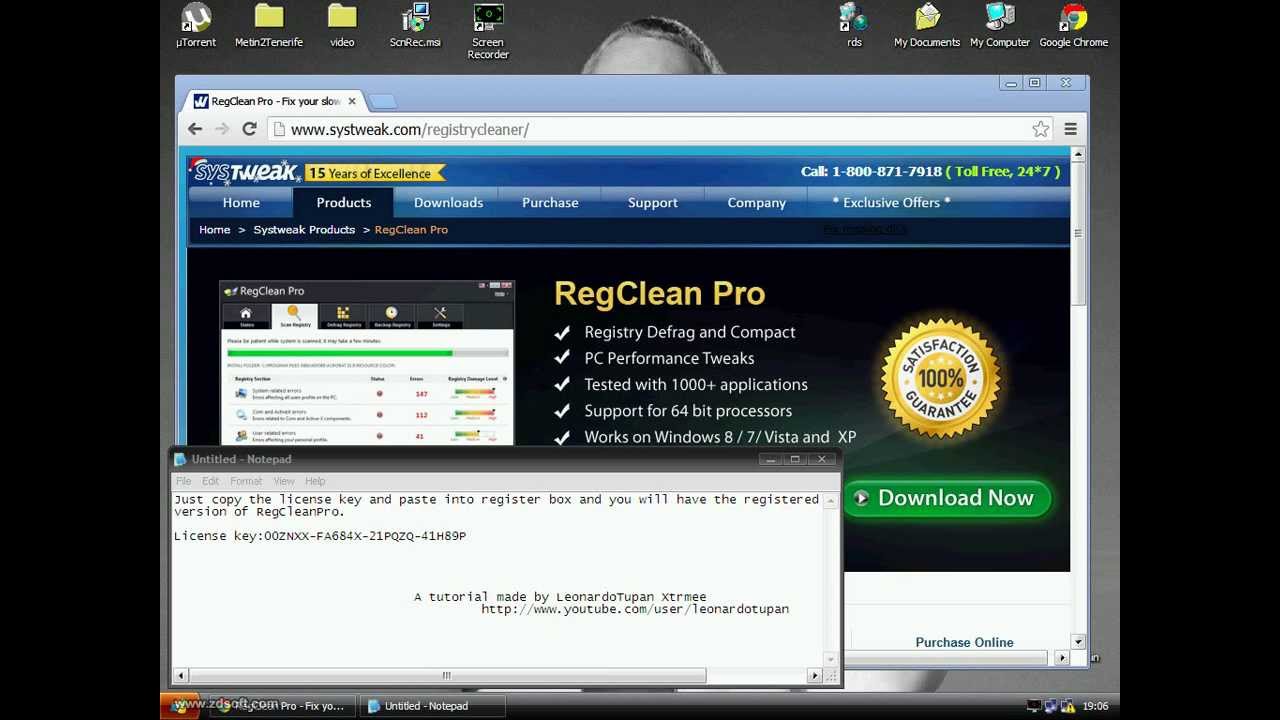Click inside the License key line

[320, 536]
